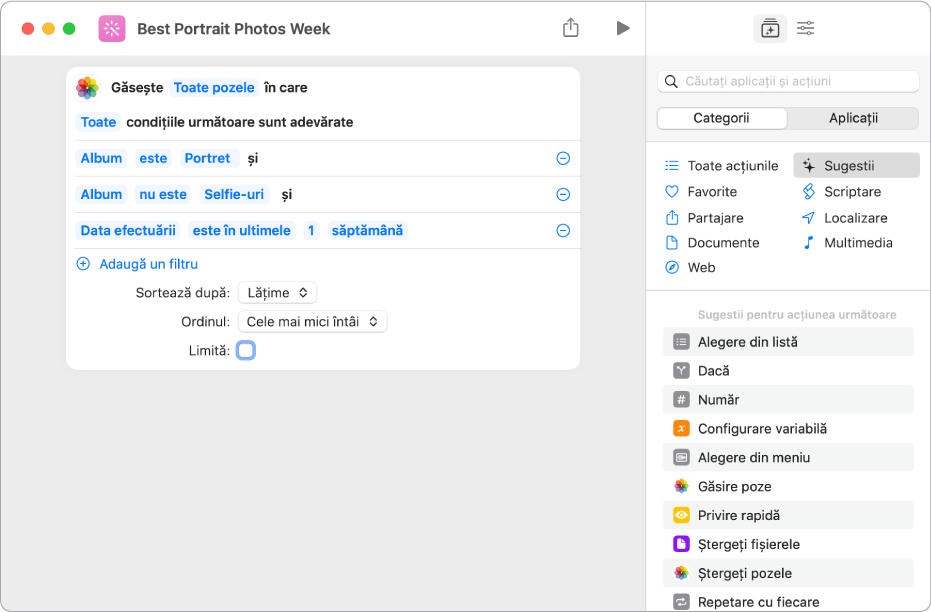
Task: Click the Share shortcut icon
Action: [571, 28]
